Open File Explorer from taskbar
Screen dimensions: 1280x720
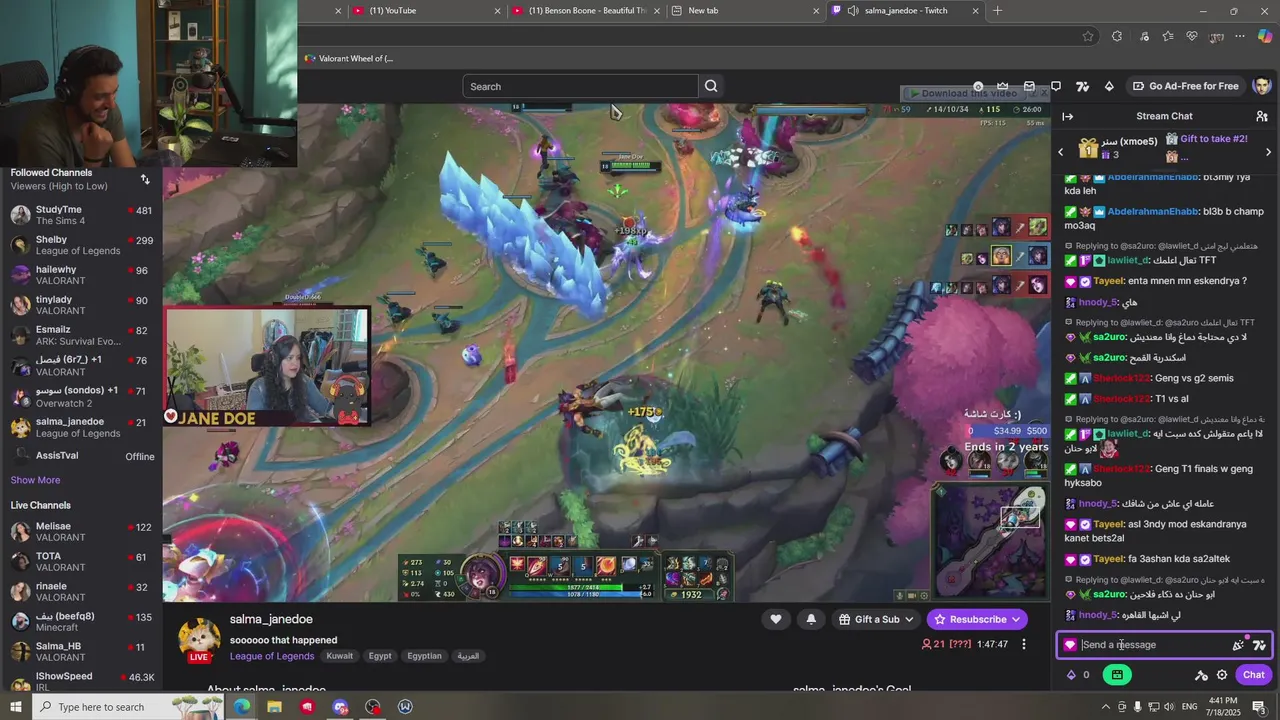275,707
